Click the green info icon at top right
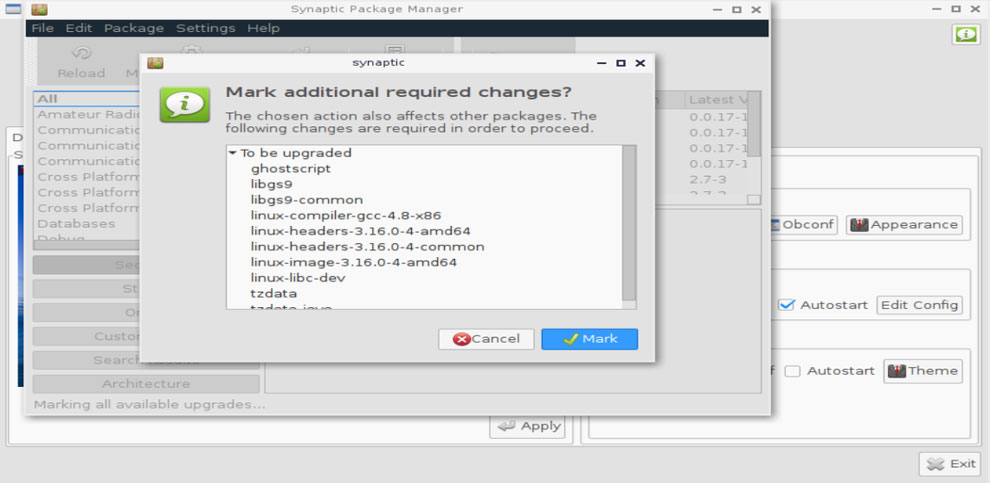The height and width of the screenshot is (483, 990). (965, 34)
